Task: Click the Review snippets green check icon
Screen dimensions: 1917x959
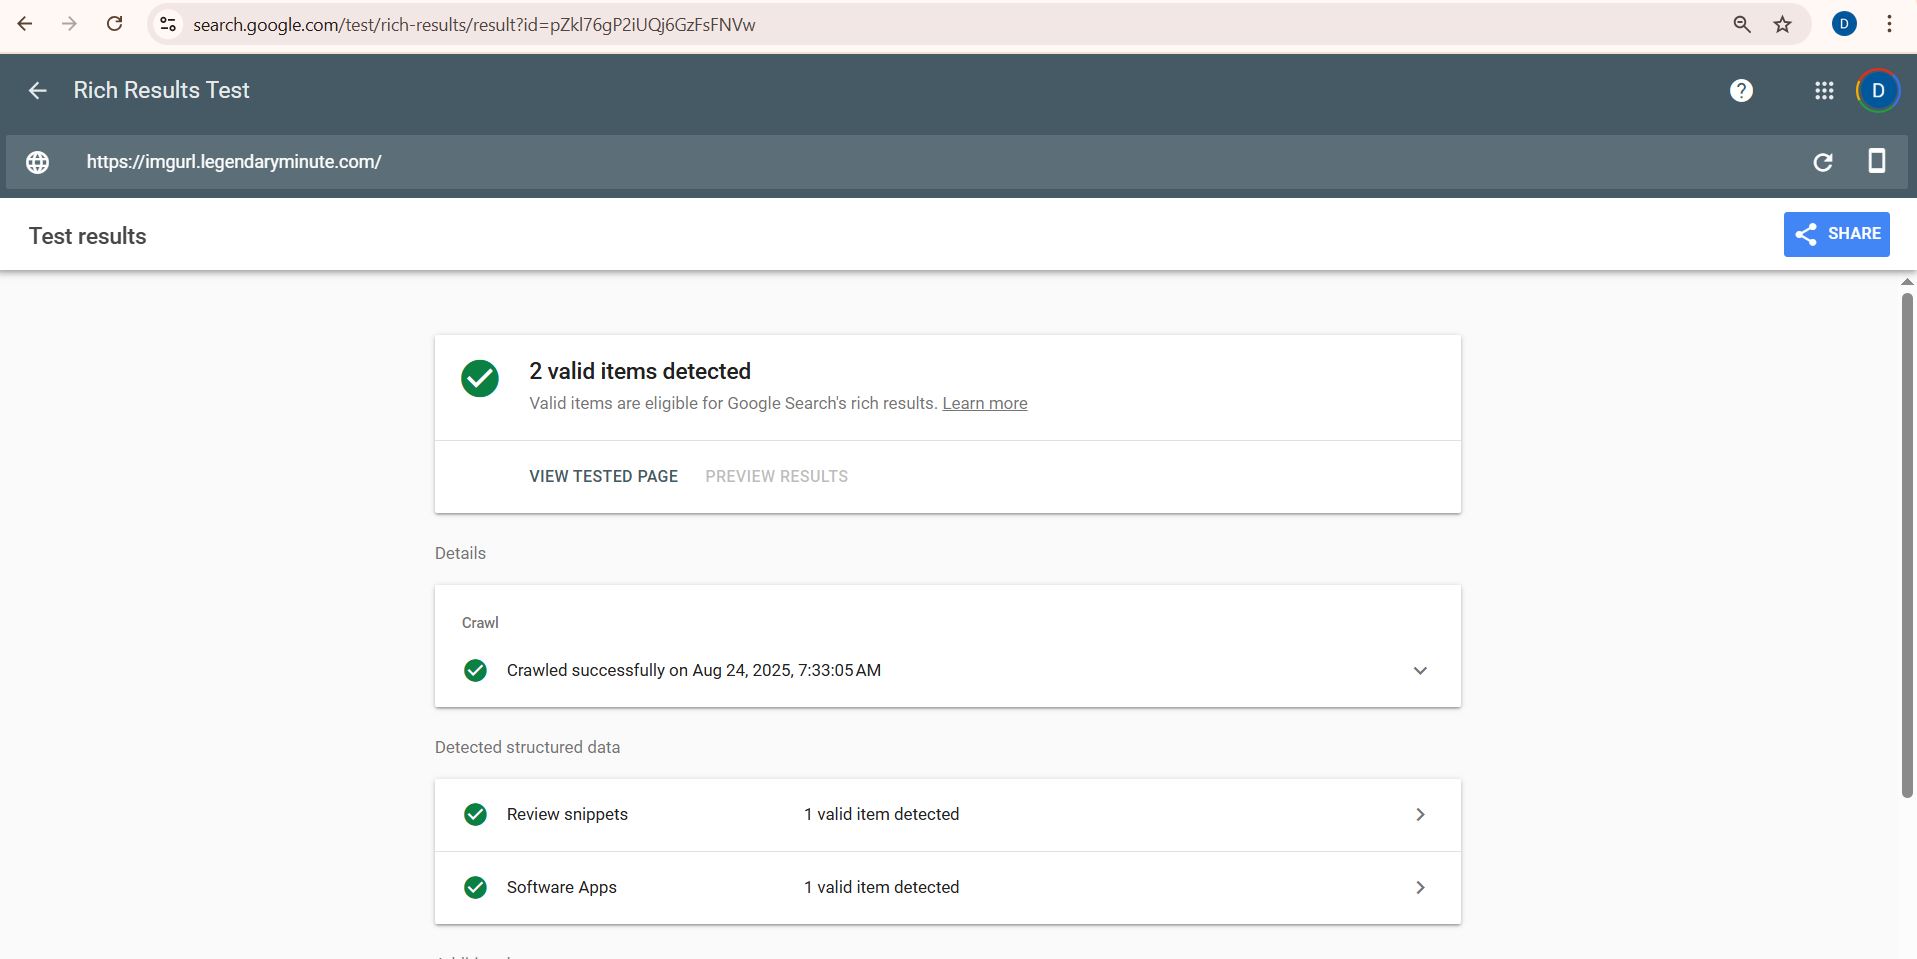Action: 475,814
